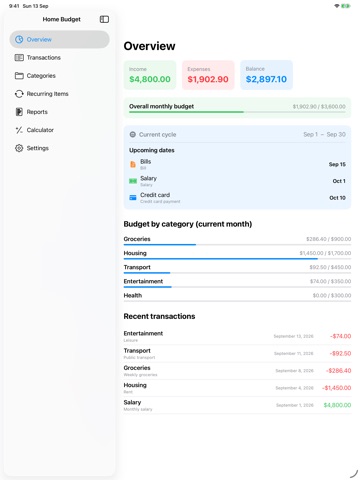Screen dimensions: 360x480
Task: Click the Groceries budget category label
Action: 137,239
